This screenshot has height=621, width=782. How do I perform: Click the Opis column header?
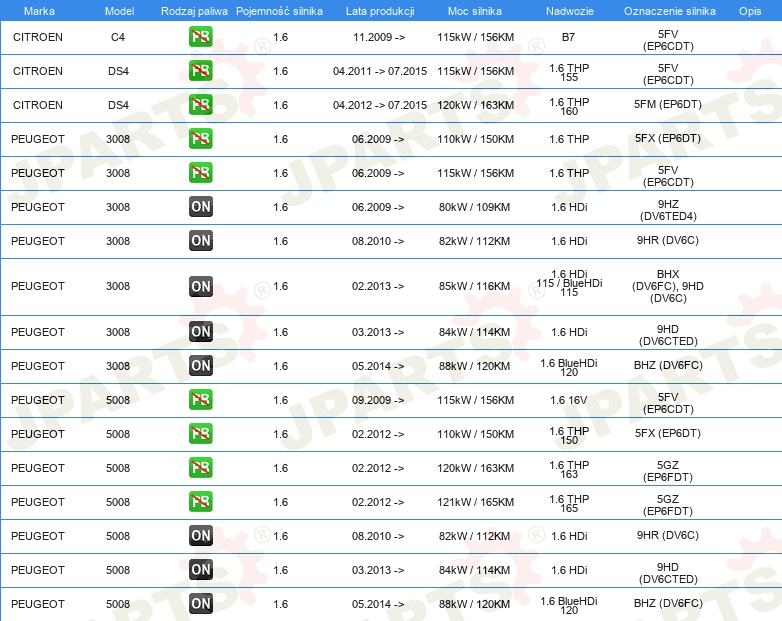[x=750, y=11]
